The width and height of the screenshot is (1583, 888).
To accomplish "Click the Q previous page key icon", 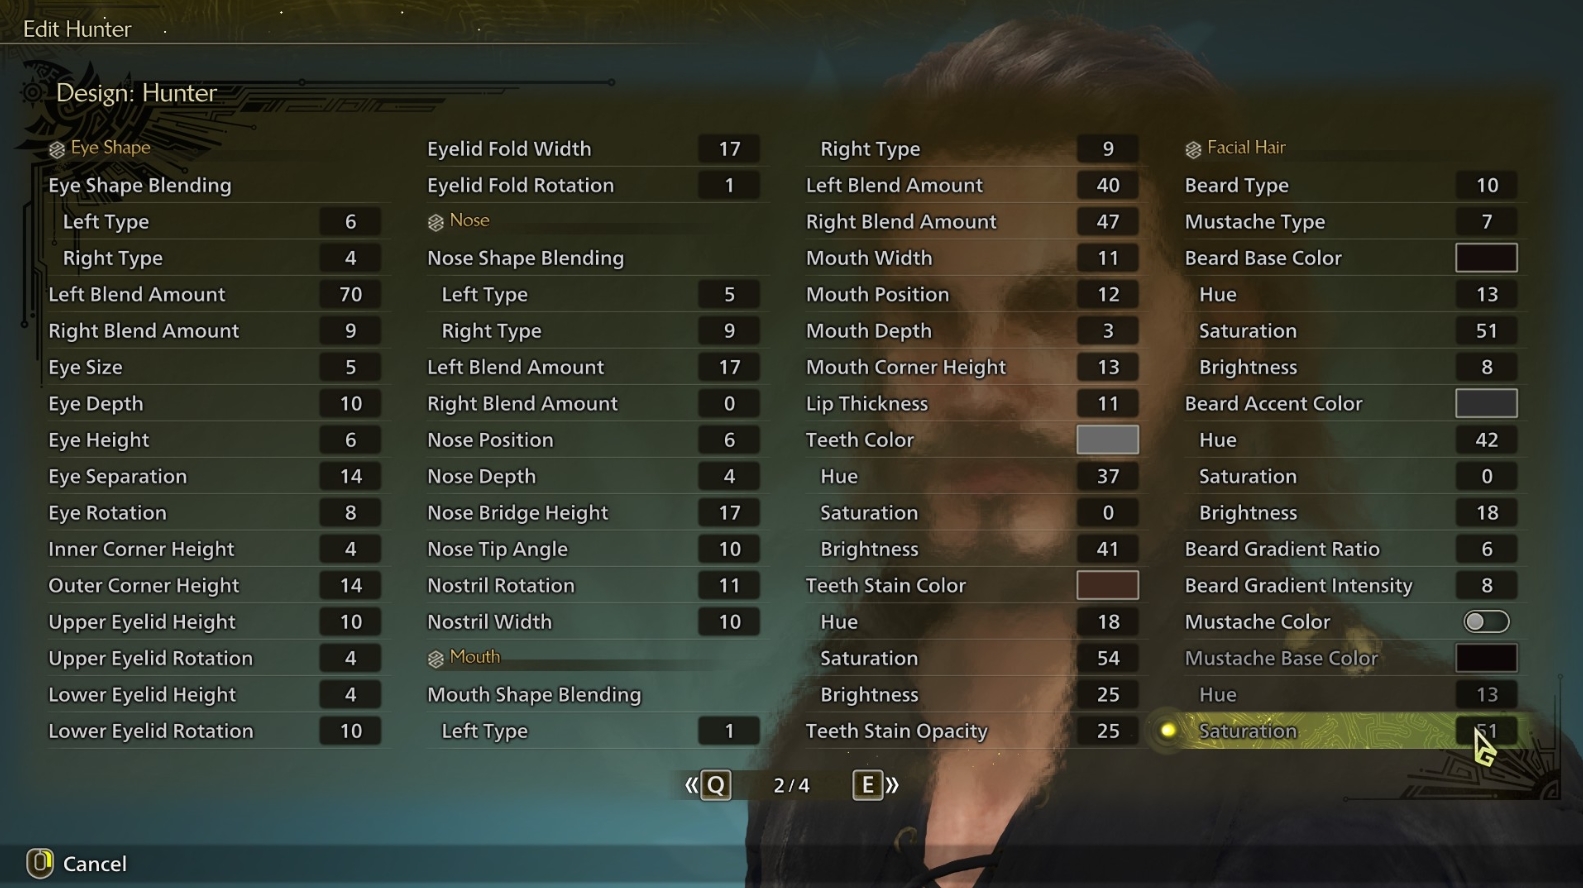I will pos(716,785).
